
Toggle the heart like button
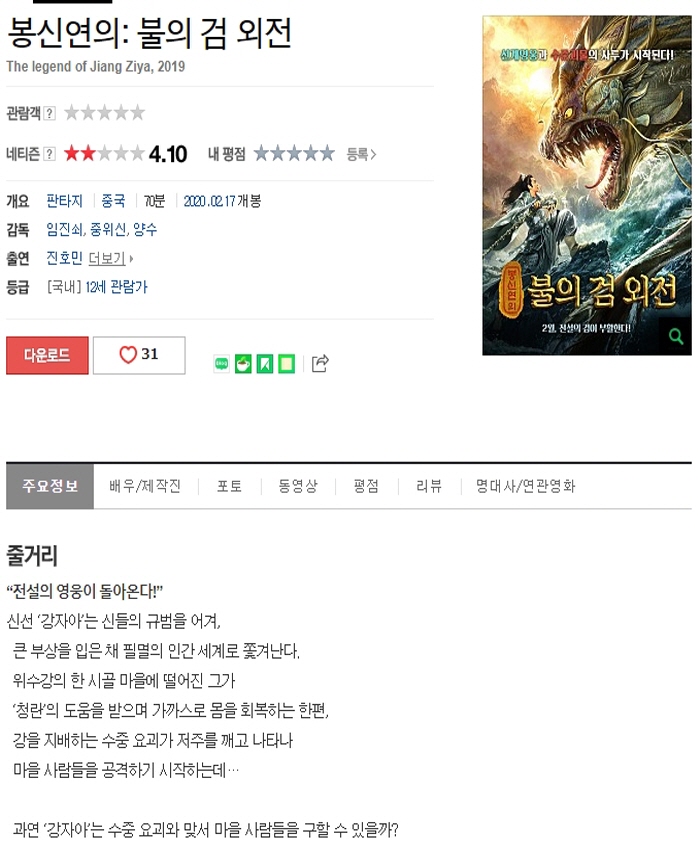click(139, 355)
